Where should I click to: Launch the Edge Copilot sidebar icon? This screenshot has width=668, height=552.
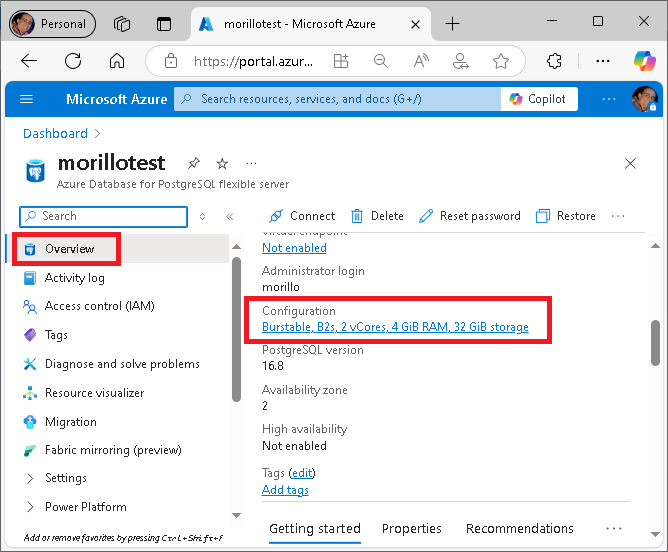[x=644, y=61]
